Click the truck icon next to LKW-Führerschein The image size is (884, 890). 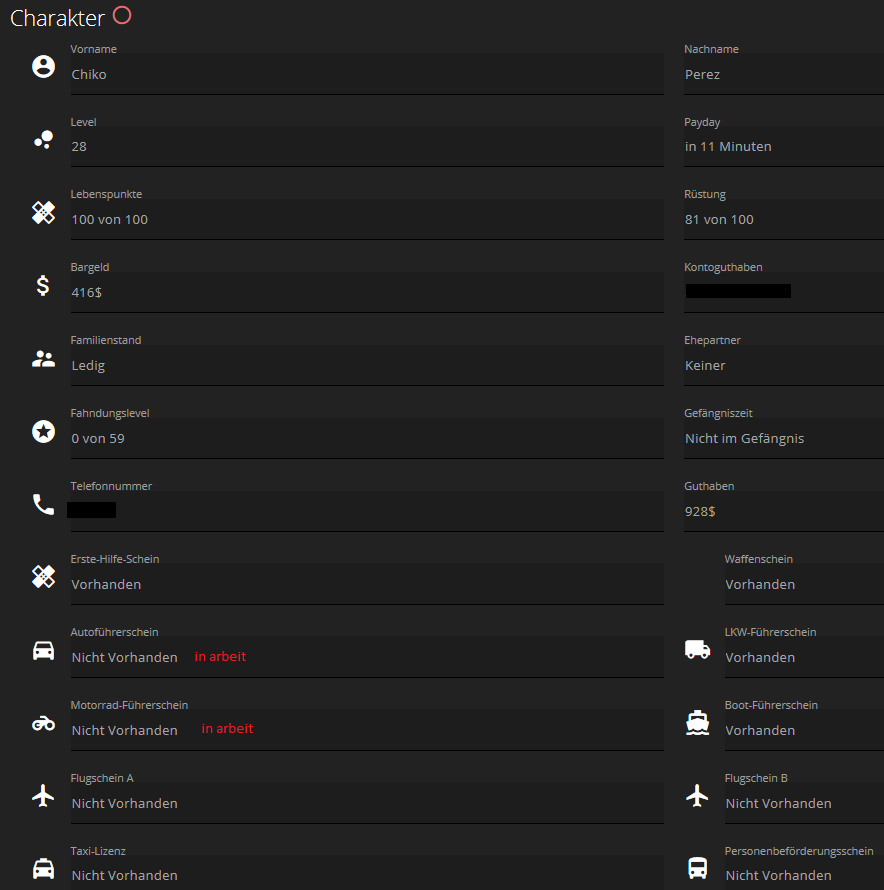point(697,649)
